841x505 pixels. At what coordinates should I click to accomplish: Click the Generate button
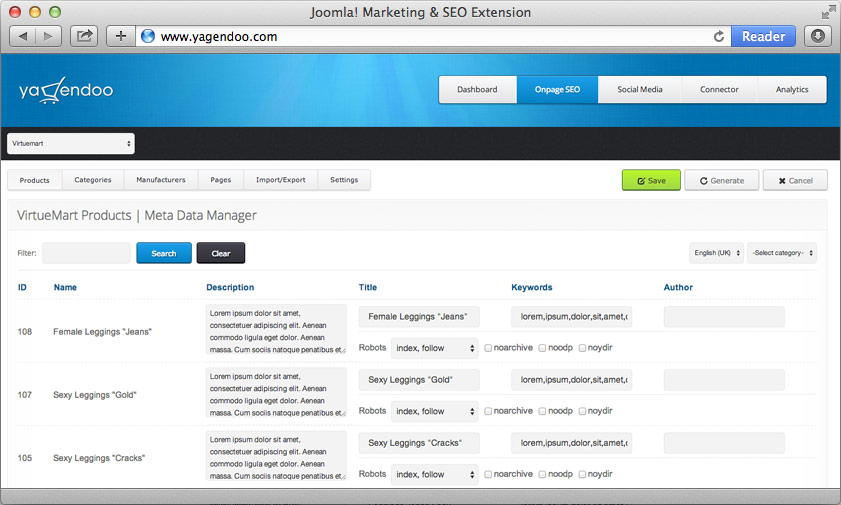click(x=722, y=181)
